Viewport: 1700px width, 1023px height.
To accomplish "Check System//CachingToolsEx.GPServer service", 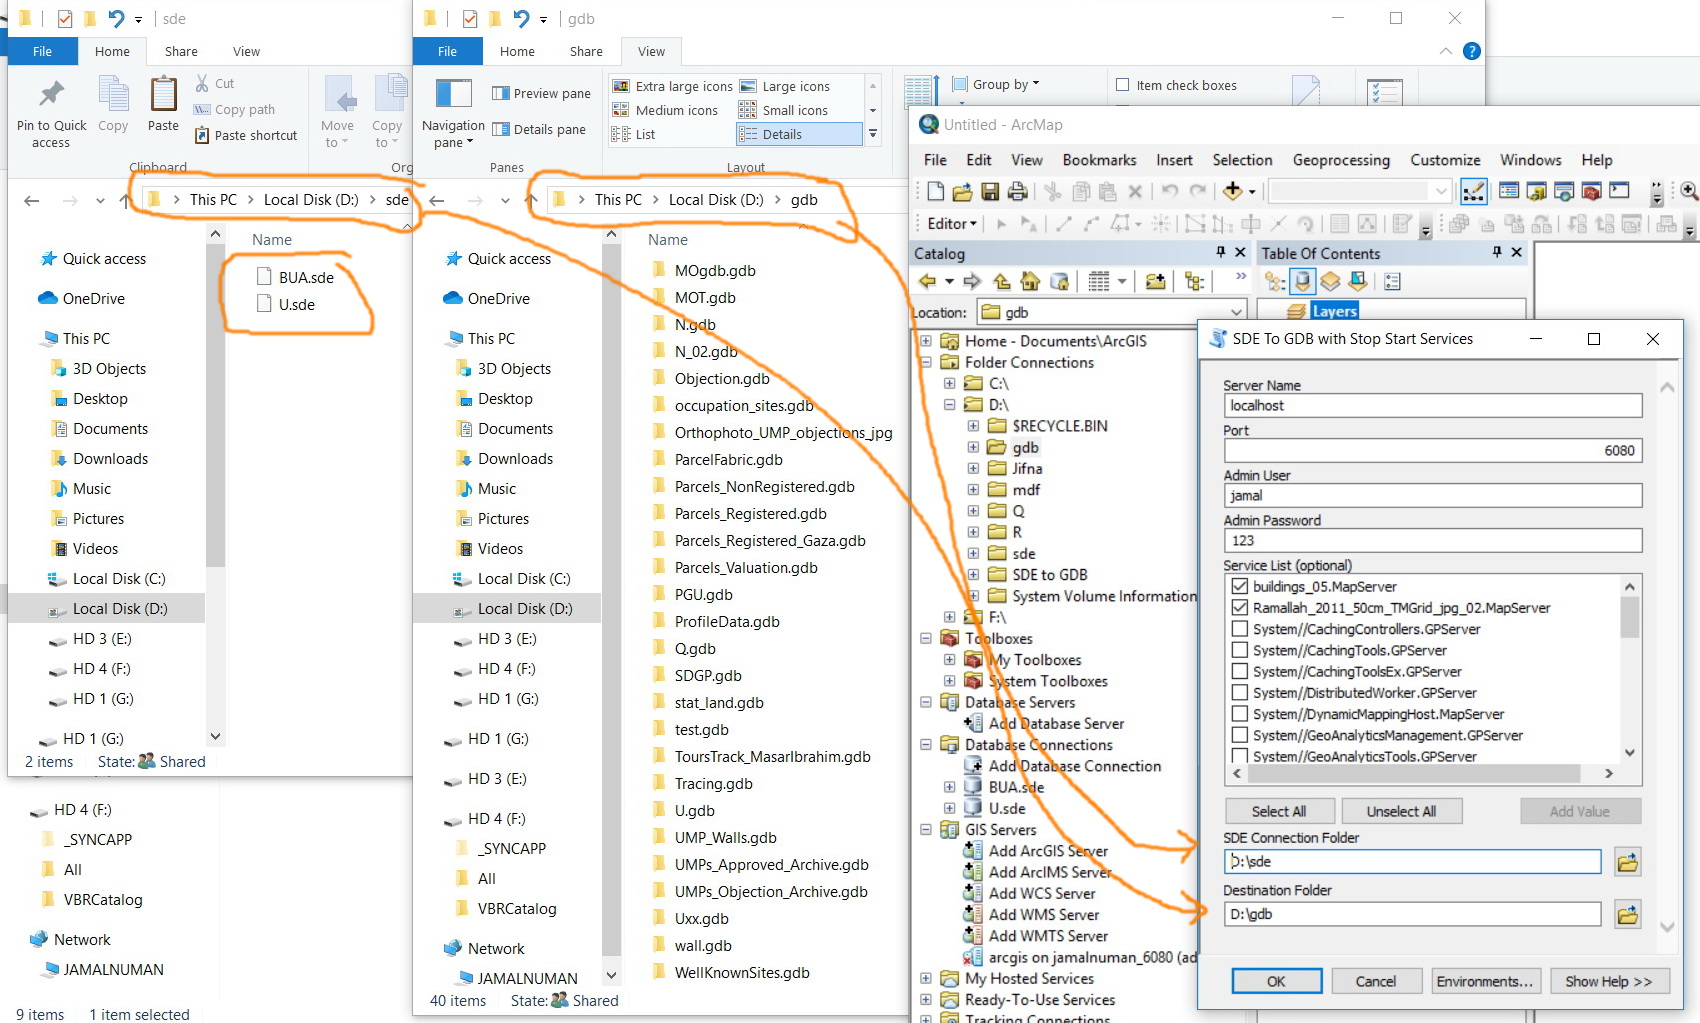I will [x=1240, y=672].
